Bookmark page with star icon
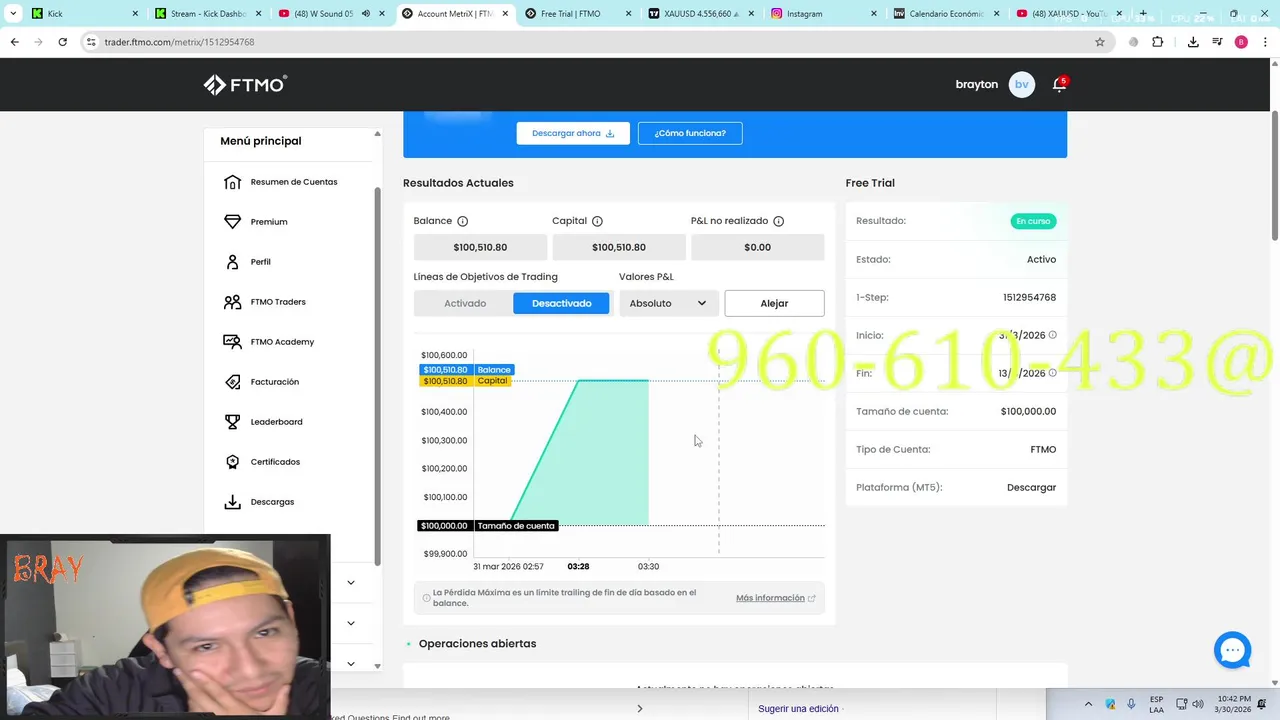 pos(1100,42)
